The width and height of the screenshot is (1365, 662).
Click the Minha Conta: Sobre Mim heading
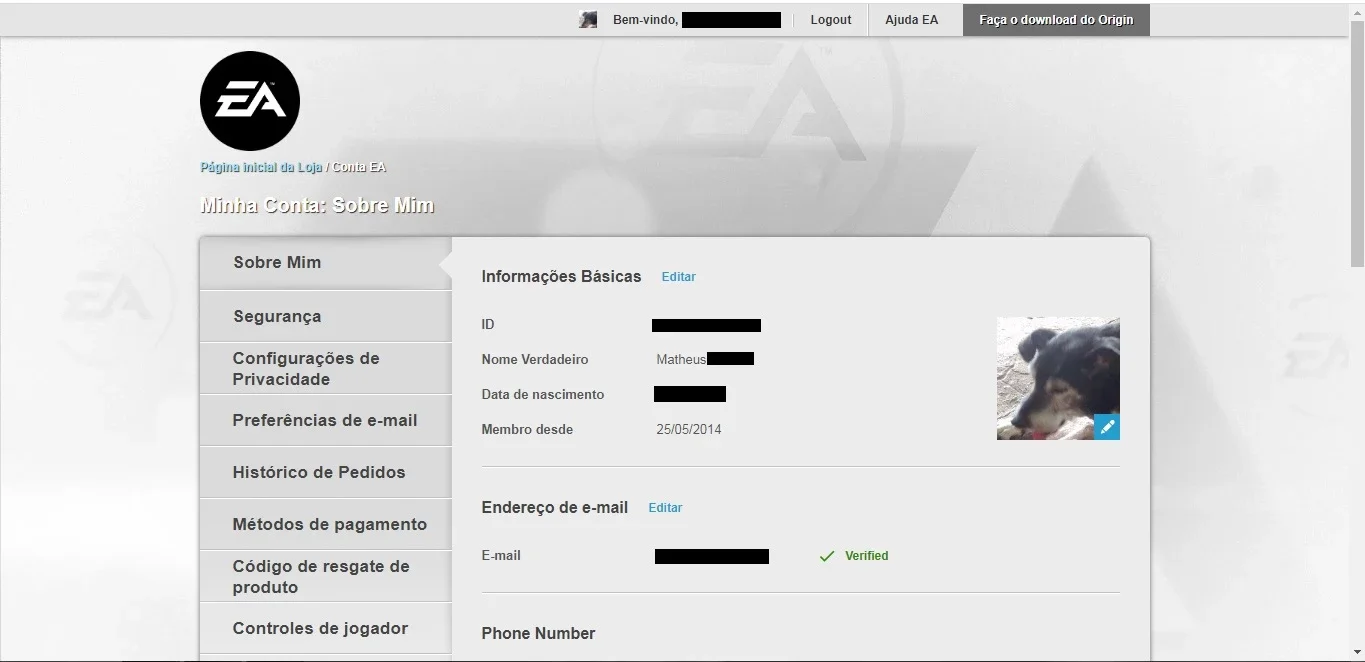317,206
